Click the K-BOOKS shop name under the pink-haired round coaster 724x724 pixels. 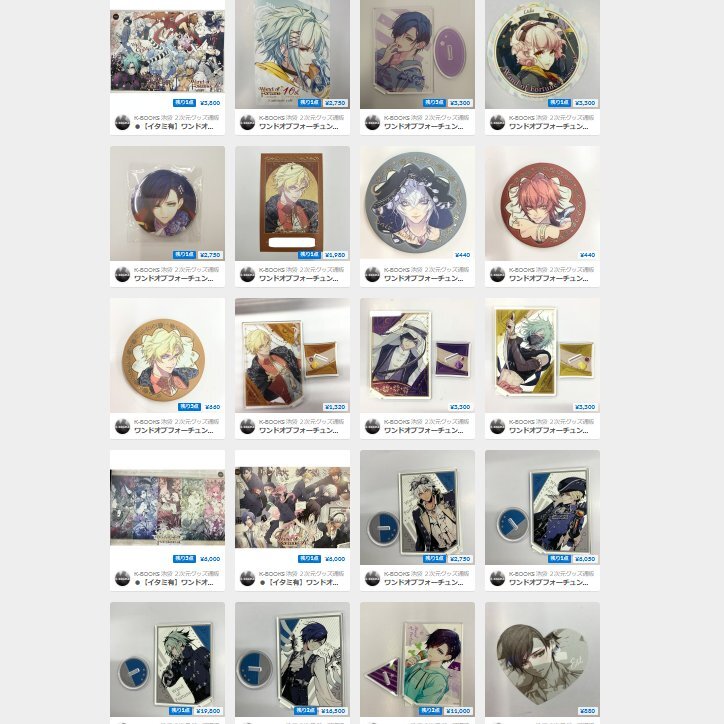pos(549,118)
